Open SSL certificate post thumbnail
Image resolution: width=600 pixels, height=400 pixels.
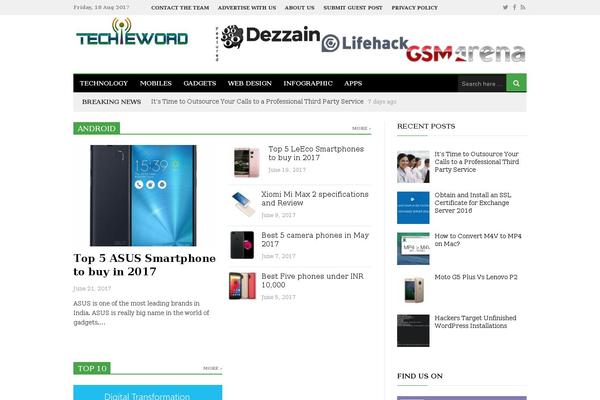pyautogui.click(x=413, y=207)
